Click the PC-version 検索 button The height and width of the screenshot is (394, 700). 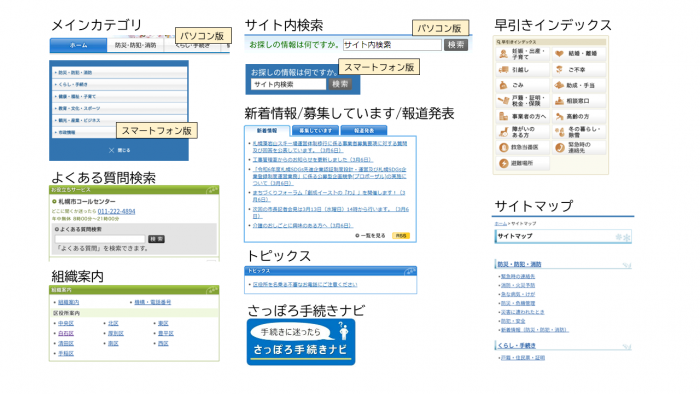pyautogui.click(x=455, y=45)
